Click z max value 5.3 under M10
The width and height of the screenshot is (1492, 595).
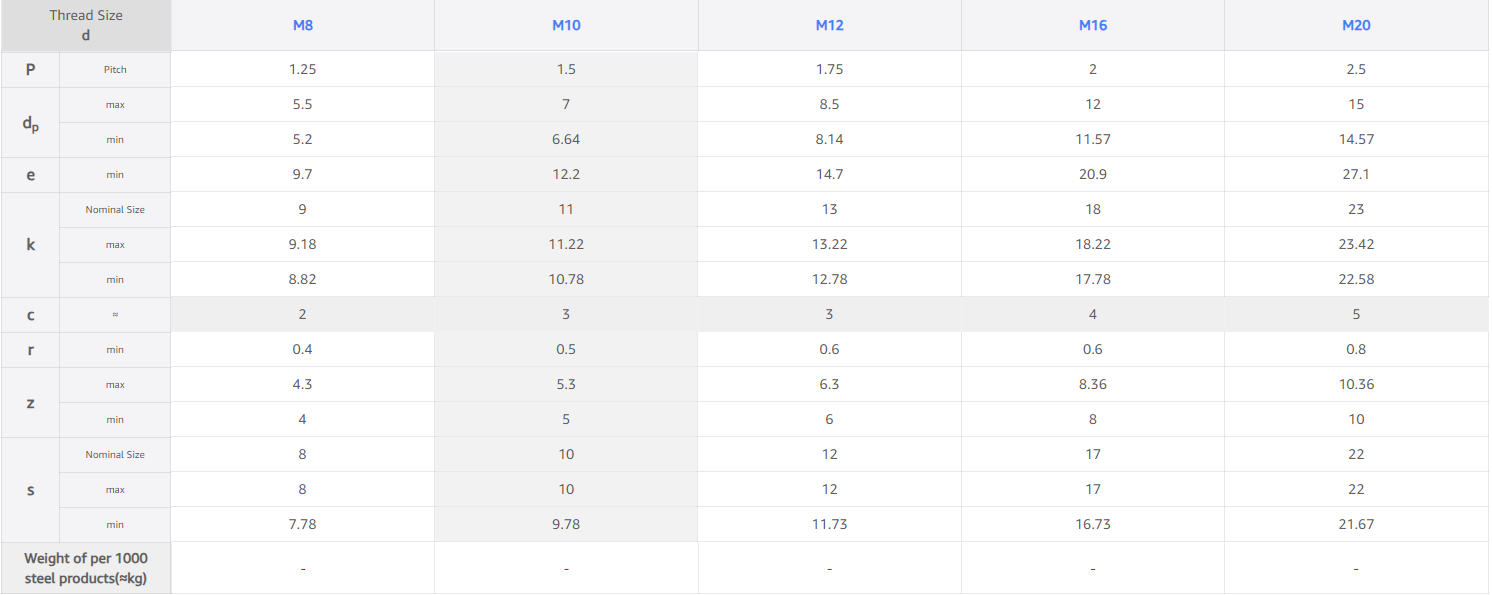[566, 384]
